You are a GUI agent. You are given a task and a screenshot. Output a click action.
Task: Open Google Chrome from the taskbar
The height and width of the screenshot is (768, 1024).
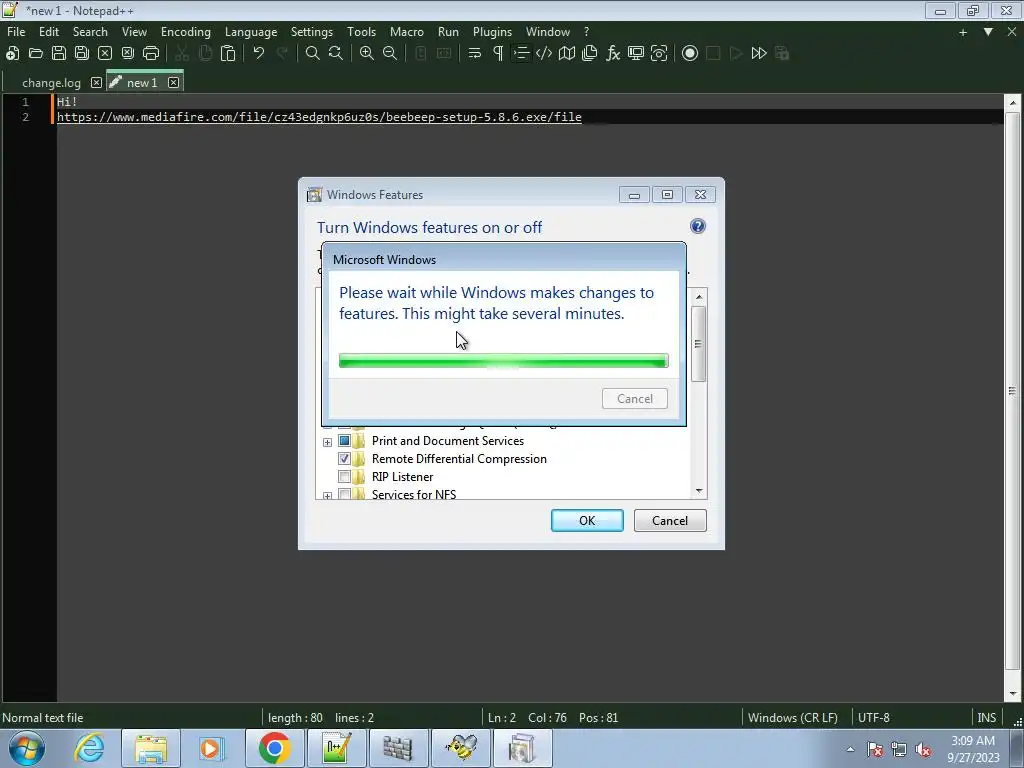click(x=274, y=748)
